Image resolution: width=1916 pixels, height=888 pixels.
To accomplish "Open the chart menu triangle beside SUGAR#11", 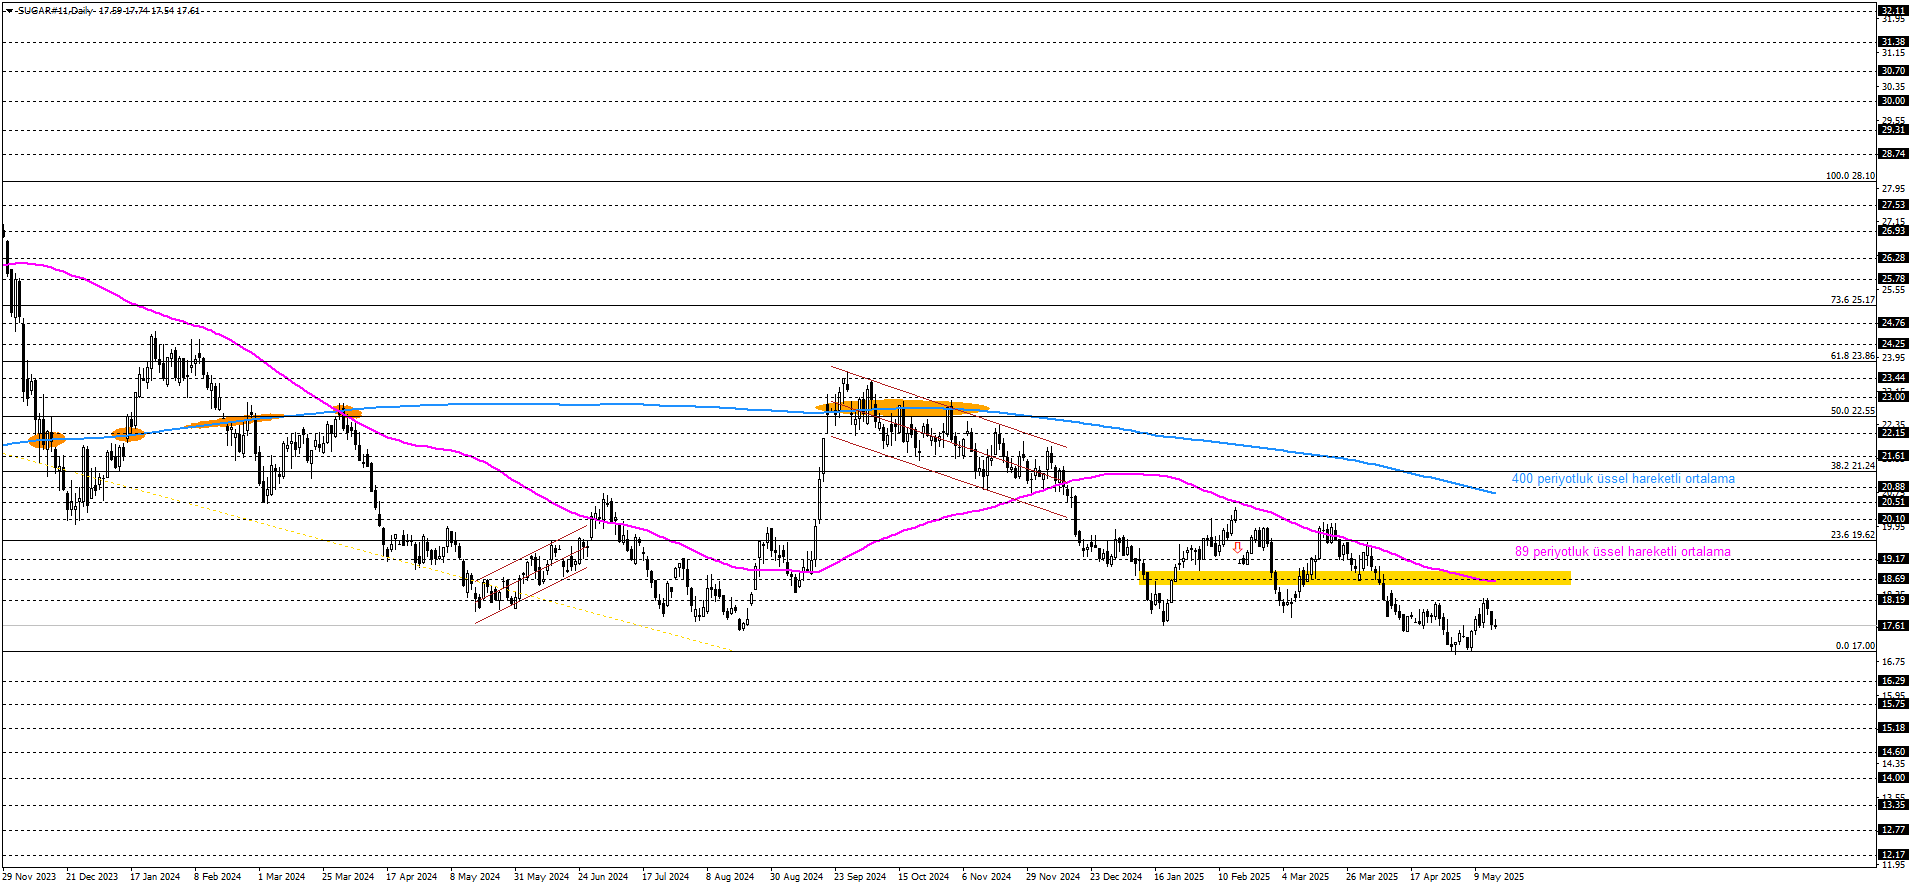I will click(x=9, y=11).
